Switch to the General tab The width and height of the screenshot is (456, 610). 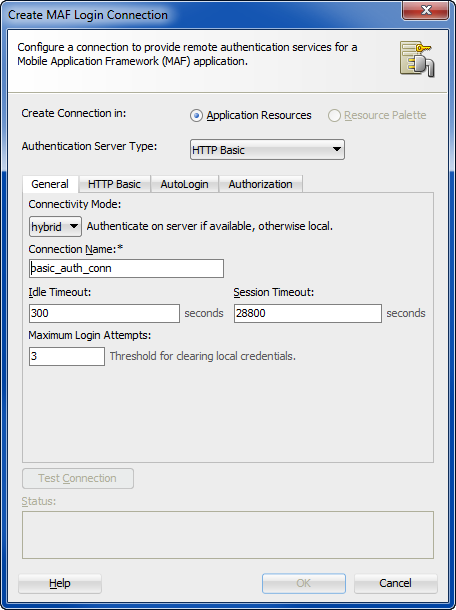50,184
